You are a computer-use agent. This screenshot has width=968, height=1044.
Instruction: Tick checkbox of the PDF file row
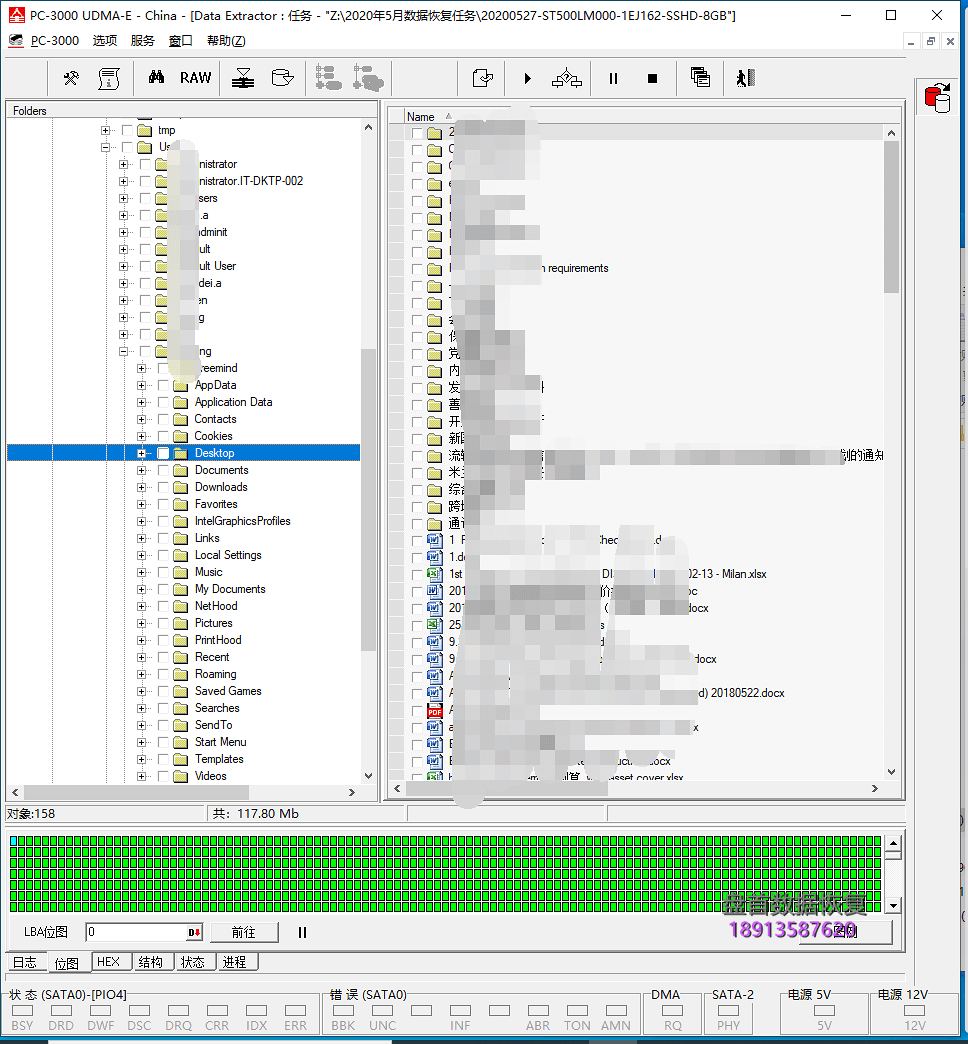[417, 710]
